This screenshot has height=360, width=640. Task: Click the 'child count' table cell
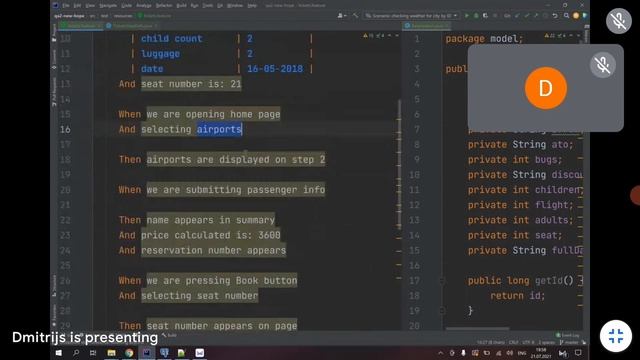tap(171, 39)
